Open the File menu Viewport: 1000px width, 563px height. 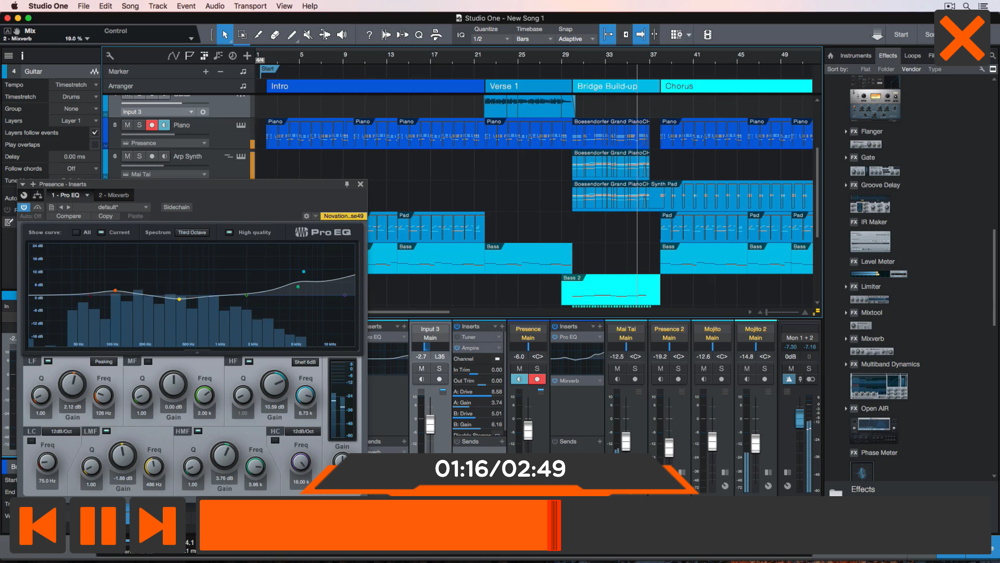[84, 6]
